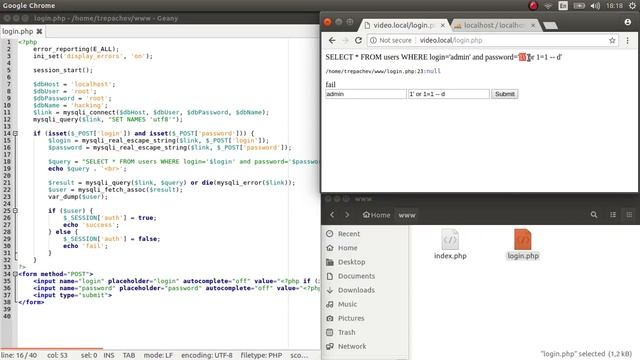640x360 pixels.
Task: Reload the video.local login page
Action: (x=358, y=40)
